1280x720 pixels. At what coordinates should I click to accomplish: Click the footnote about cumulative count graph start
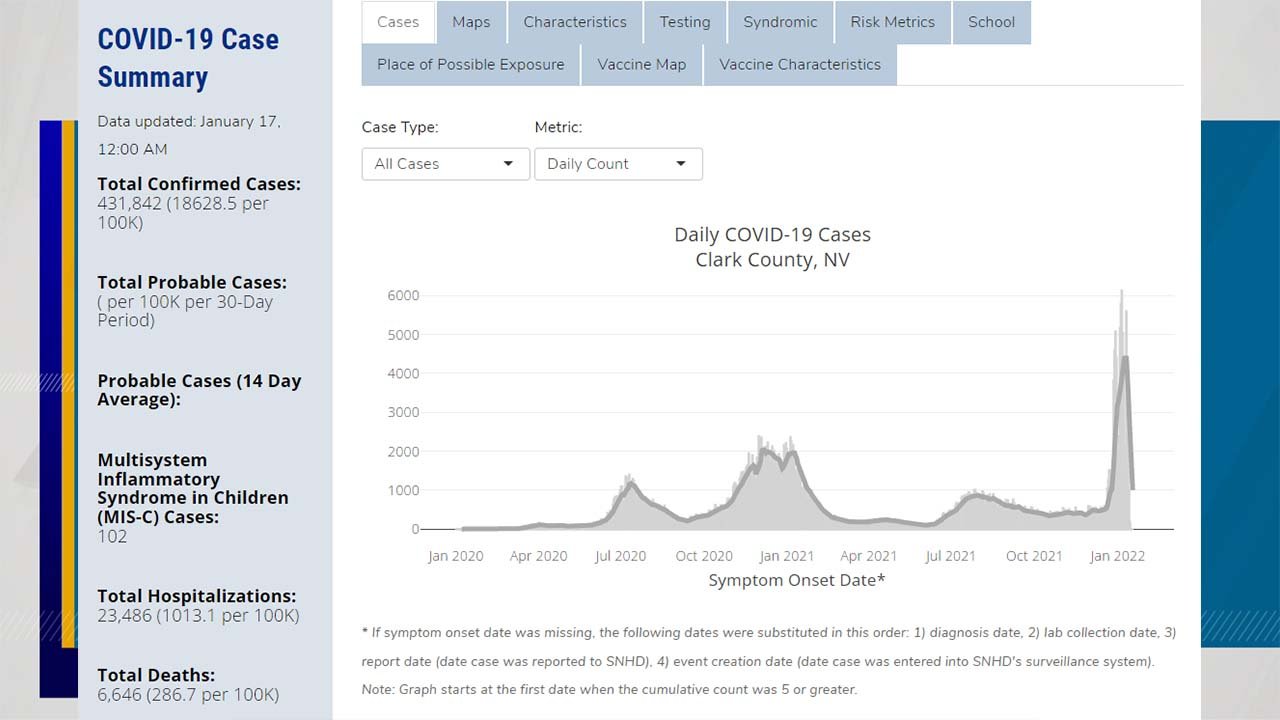[x=609, y=689]
